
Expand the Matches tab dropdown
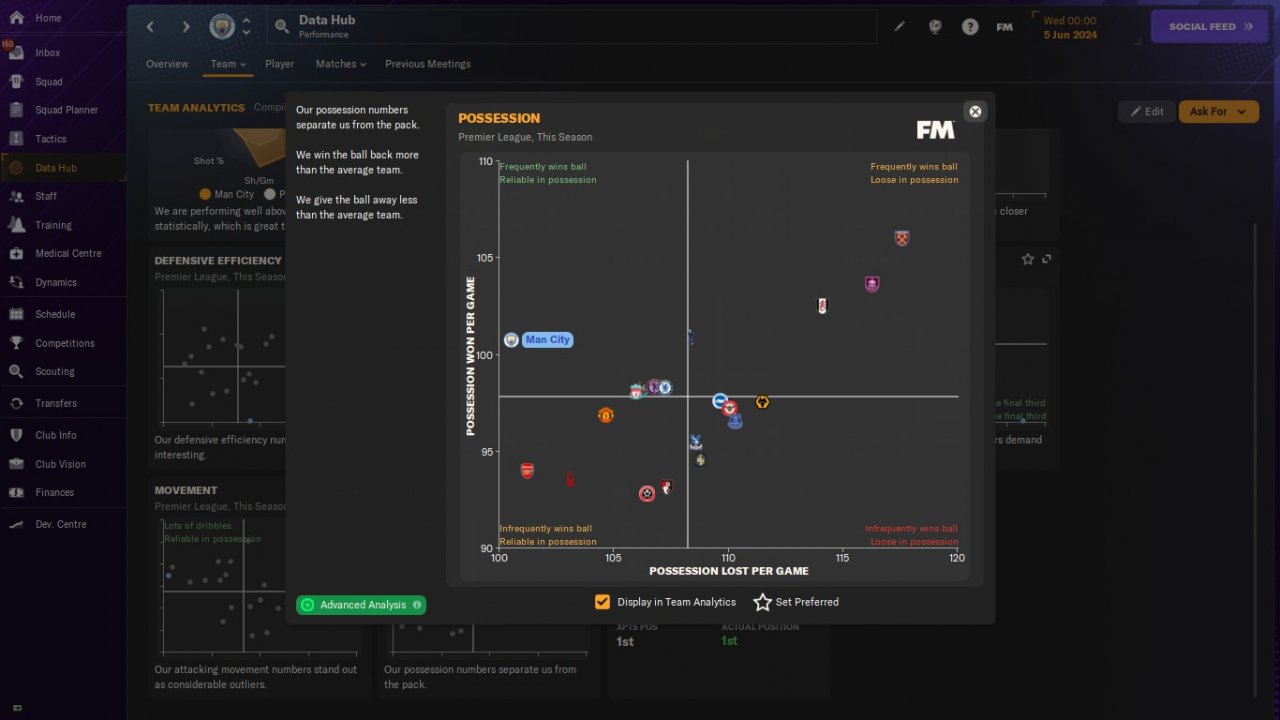(341, 64)
